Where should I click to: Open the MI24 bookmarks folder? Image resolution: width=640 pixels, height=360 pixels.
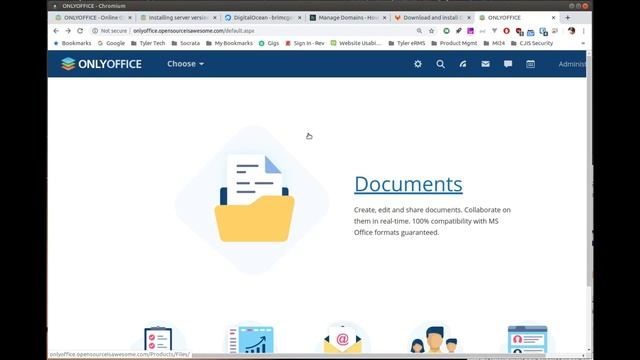(494, 43)
